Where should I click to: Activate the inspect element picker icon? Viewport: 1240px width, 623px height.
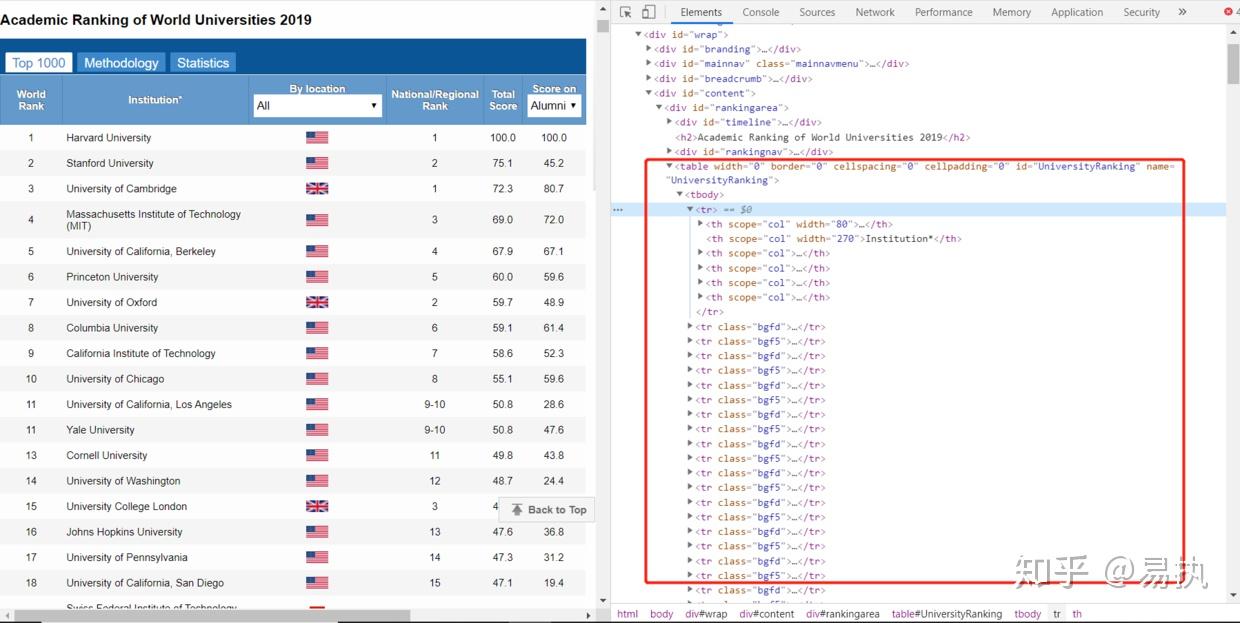click(x=625, y=12)
